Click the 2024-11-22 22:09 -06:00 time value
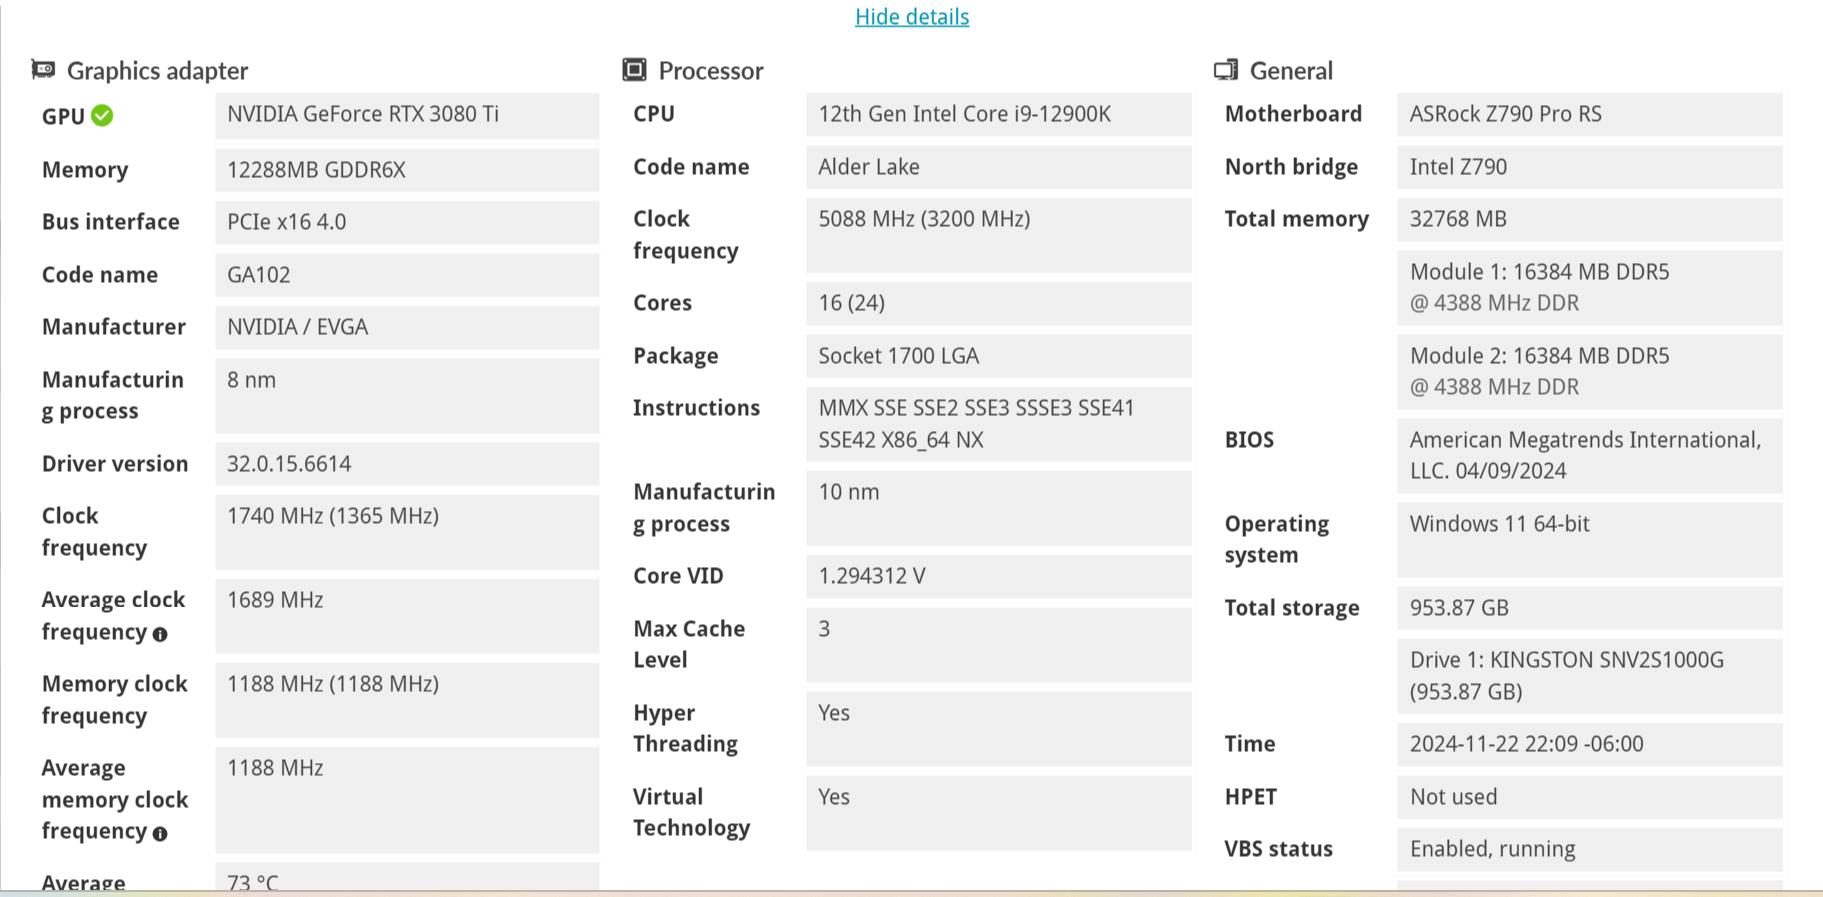Image resolution: width=1823 pixels, height=897 pixels. (x=1590, y=744)
